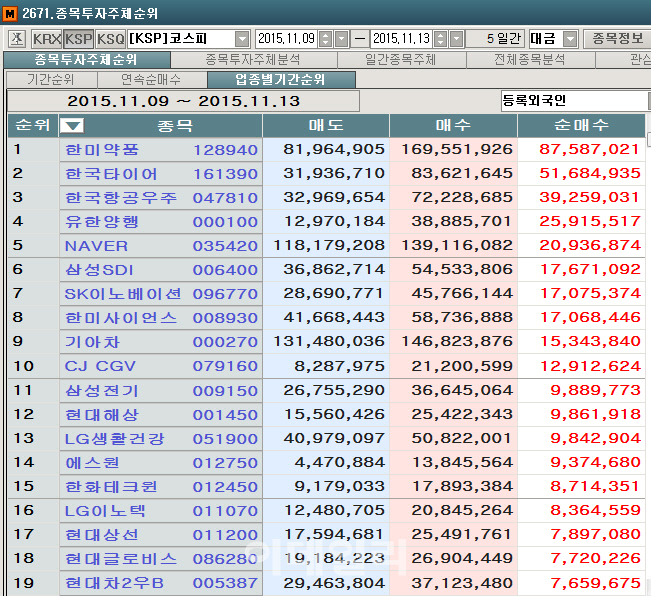Click the end date spinner arrows
Viewport: 651px width, 596px height.
pyautogui.click(x=441, y=39)
